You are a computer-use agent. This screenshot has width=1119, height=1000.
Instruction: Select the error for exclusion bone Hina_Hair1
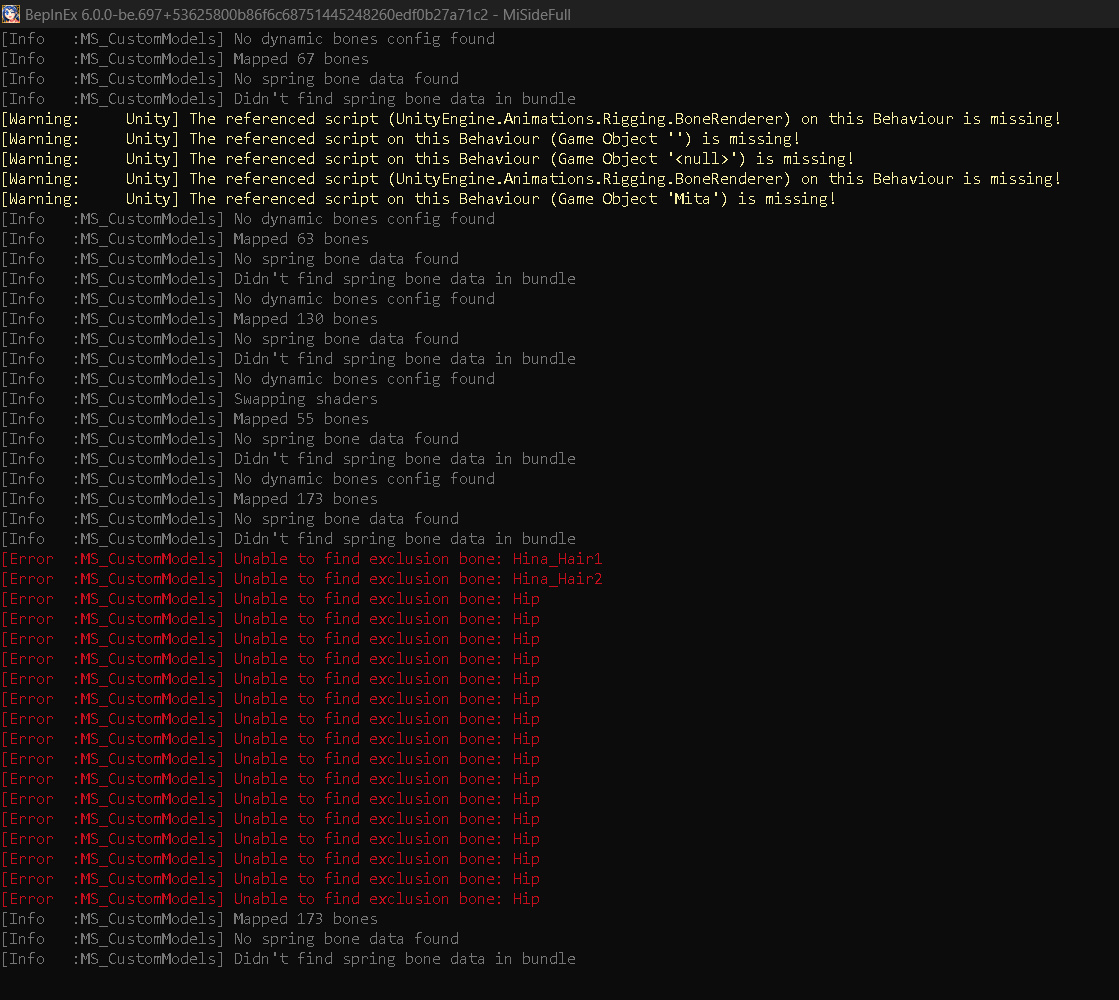(418, 559)
